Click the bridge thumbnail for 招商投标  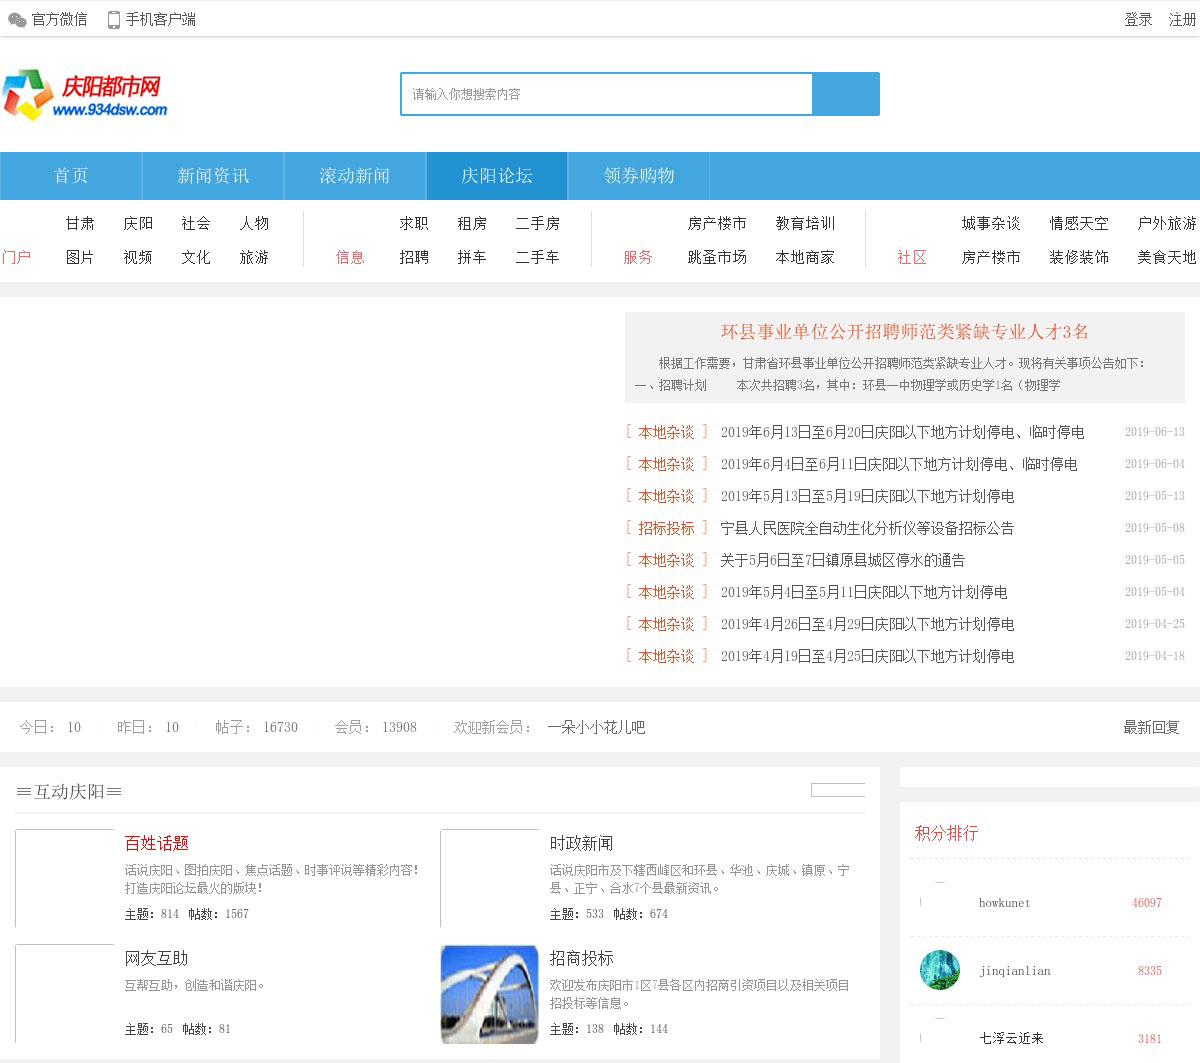pos(489,994)
